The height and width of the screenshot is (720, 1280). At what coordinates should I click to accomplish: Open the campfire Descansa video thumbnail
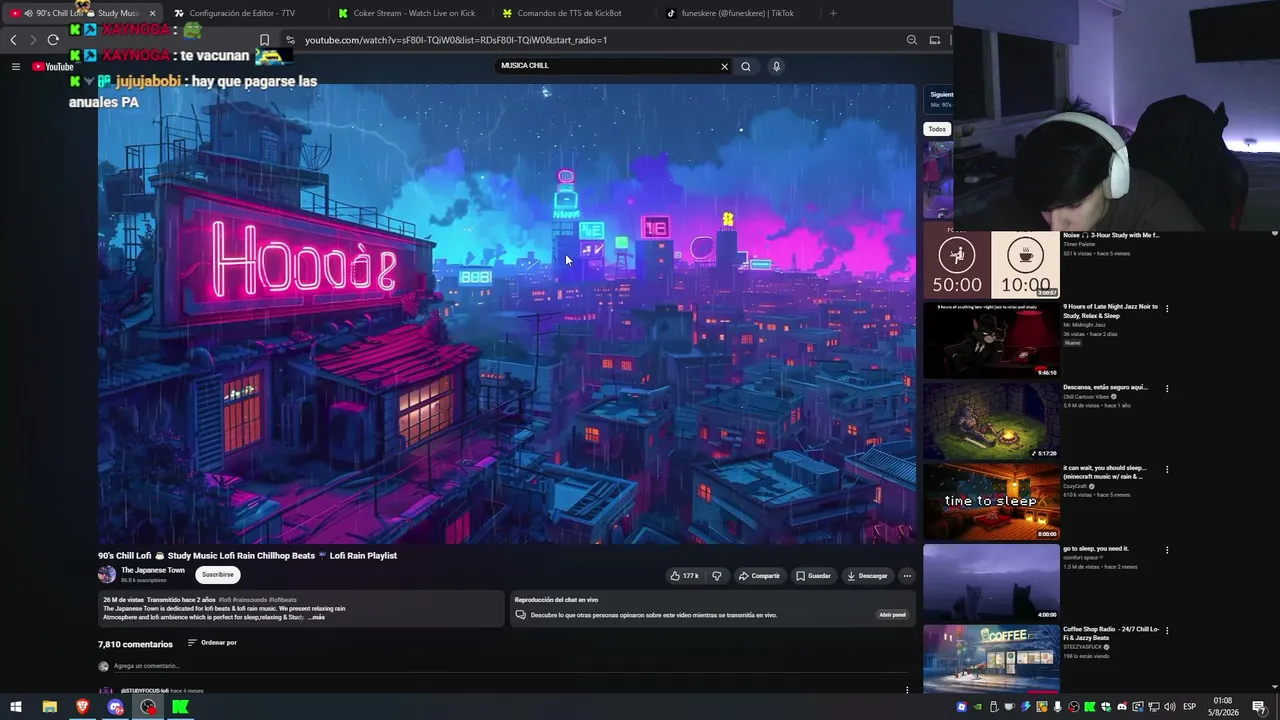click(x=991, y=421)
